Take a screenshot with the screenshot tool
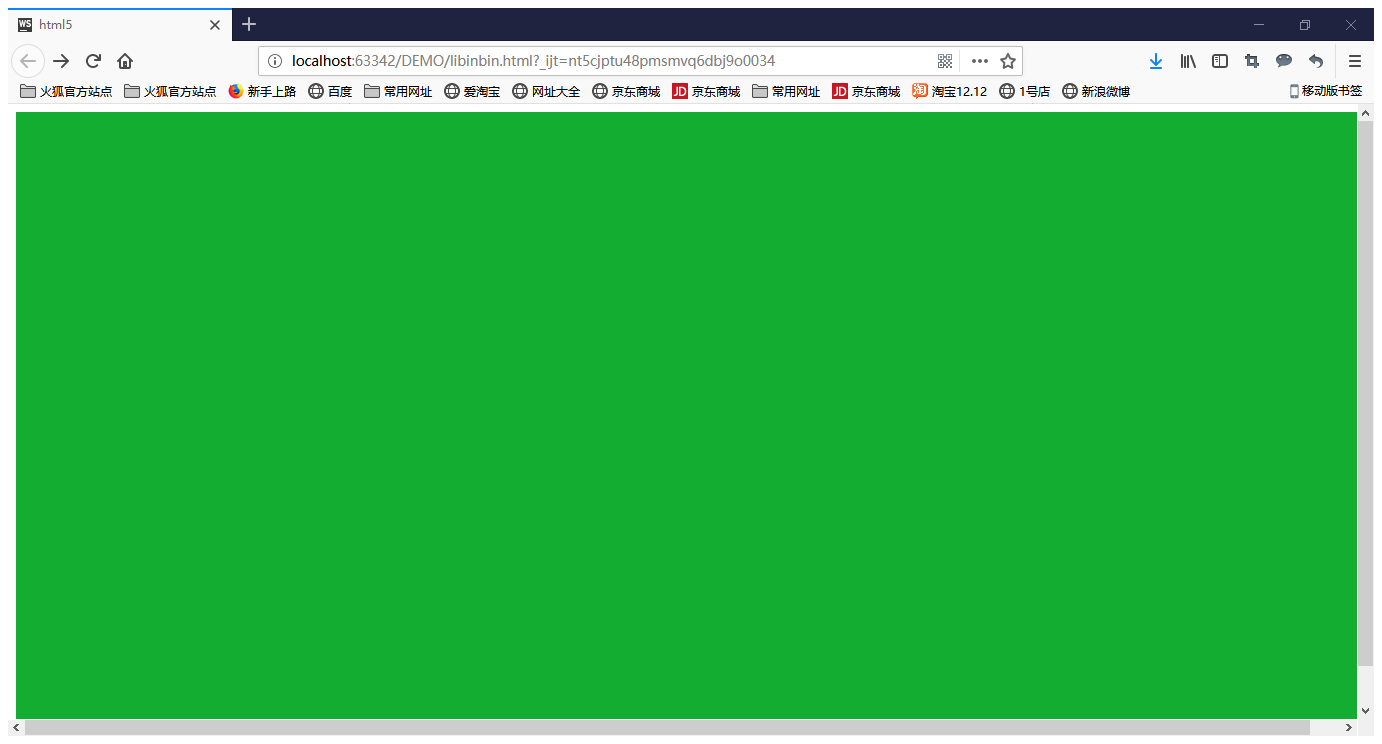Screen dimensions: 1382x744 [1251, 61]
